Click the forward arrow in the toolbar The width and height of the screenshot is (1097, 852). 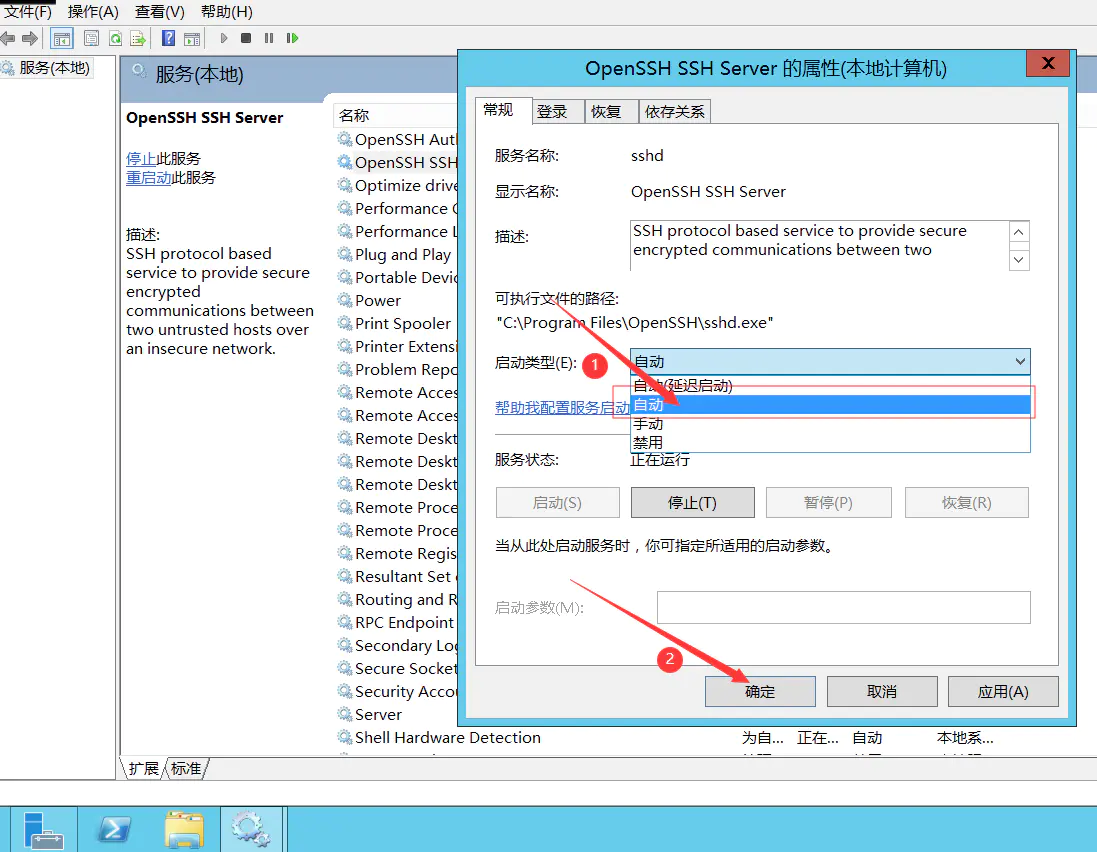point(29,38)
